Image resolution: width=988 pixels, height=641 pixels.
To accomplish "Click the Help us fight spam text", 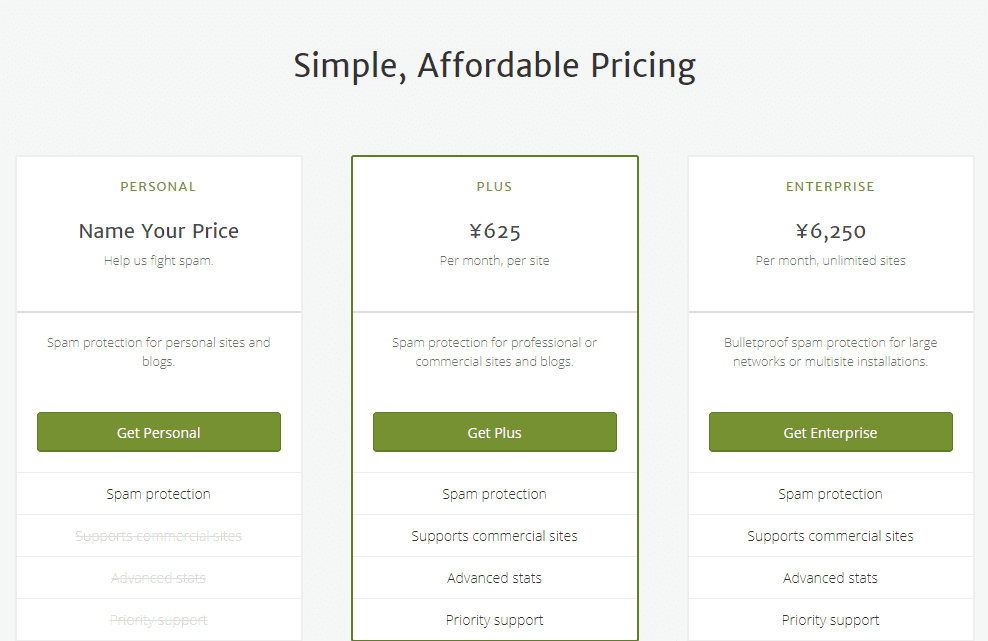I will [159, 261].
